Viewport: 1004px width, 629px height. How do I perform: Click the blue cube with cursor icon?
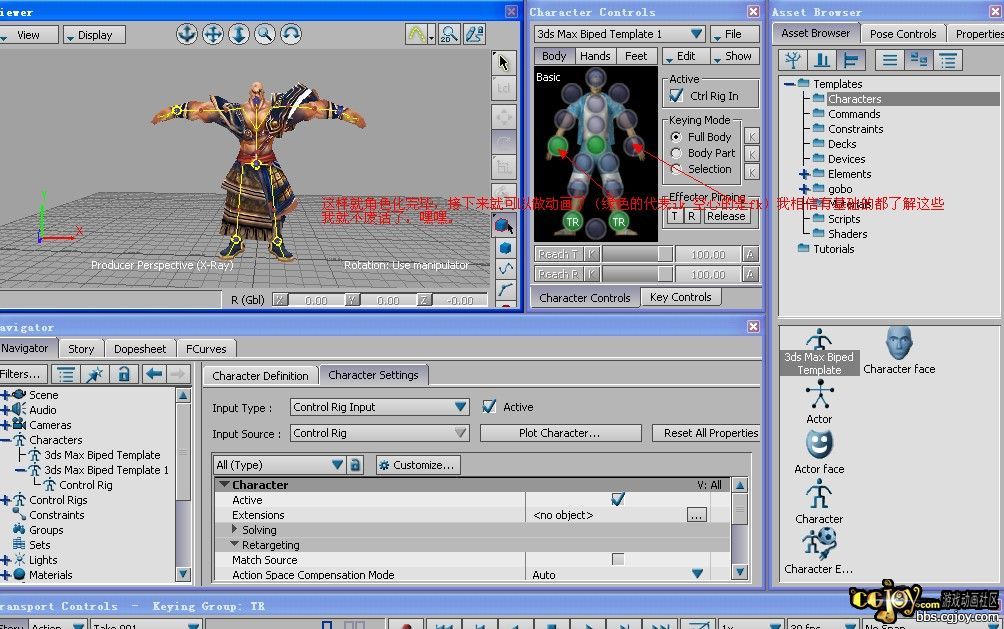pyautogui.click(x=504, y=225)
